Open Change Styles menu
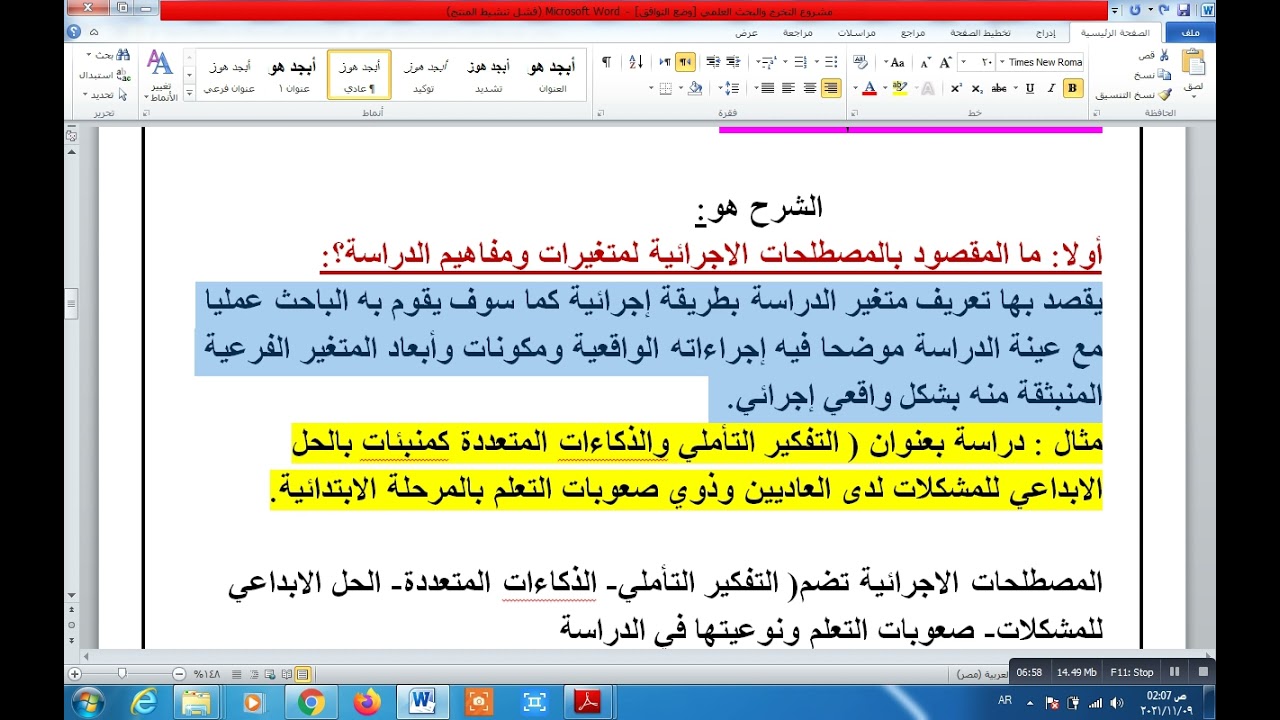 pos(160,75)
